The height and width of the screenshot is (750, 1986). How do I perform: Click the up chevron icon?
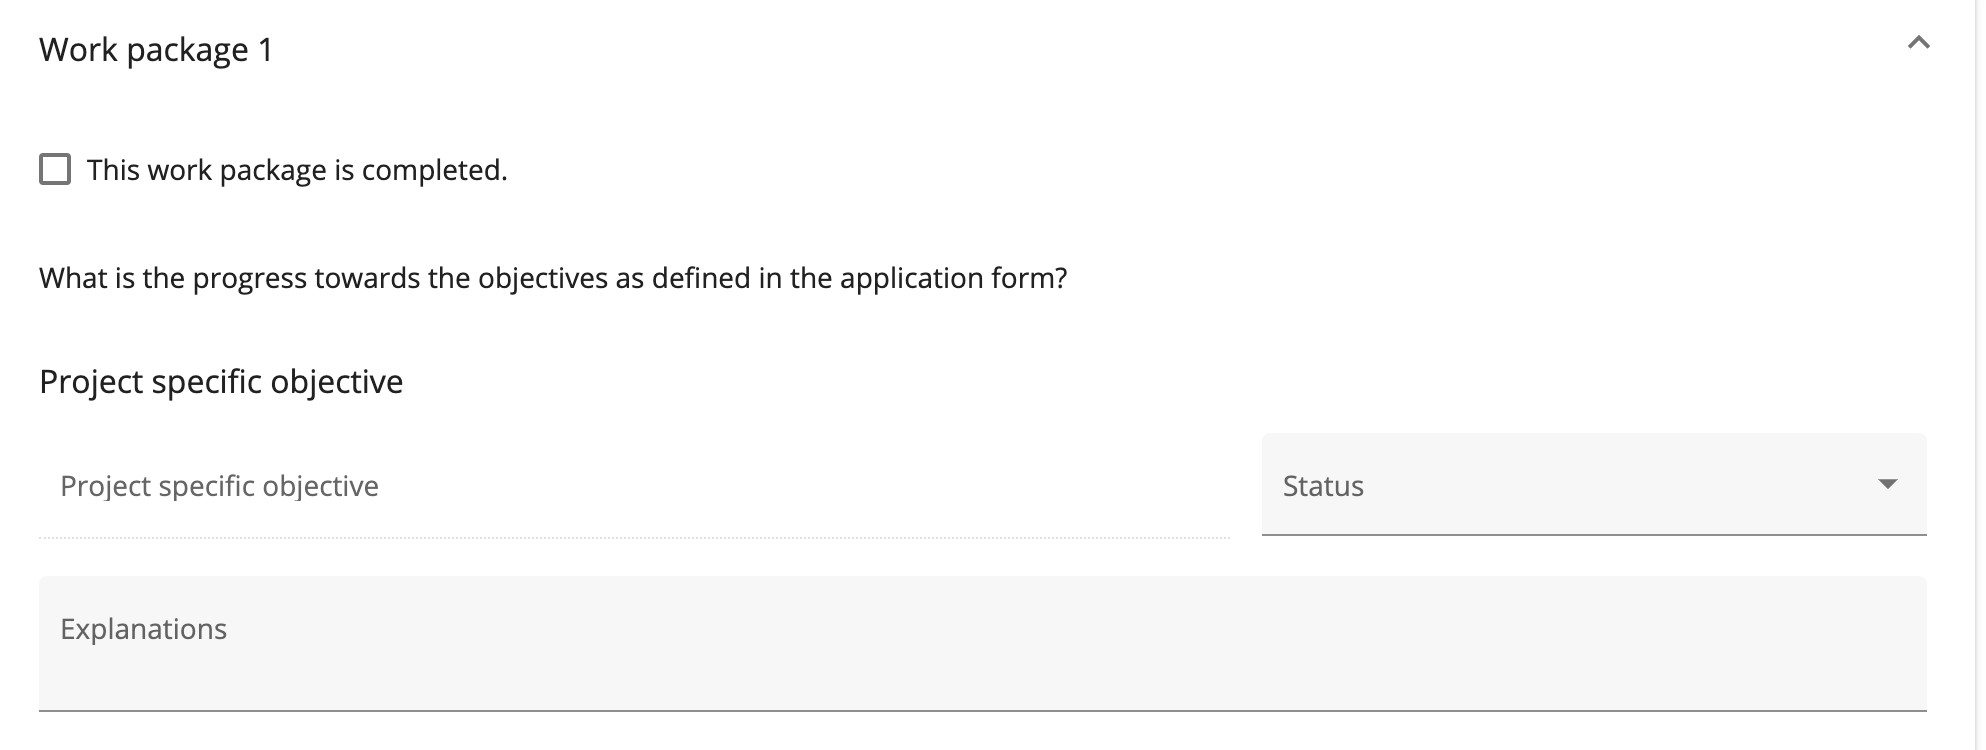(x=1917, y=43)
